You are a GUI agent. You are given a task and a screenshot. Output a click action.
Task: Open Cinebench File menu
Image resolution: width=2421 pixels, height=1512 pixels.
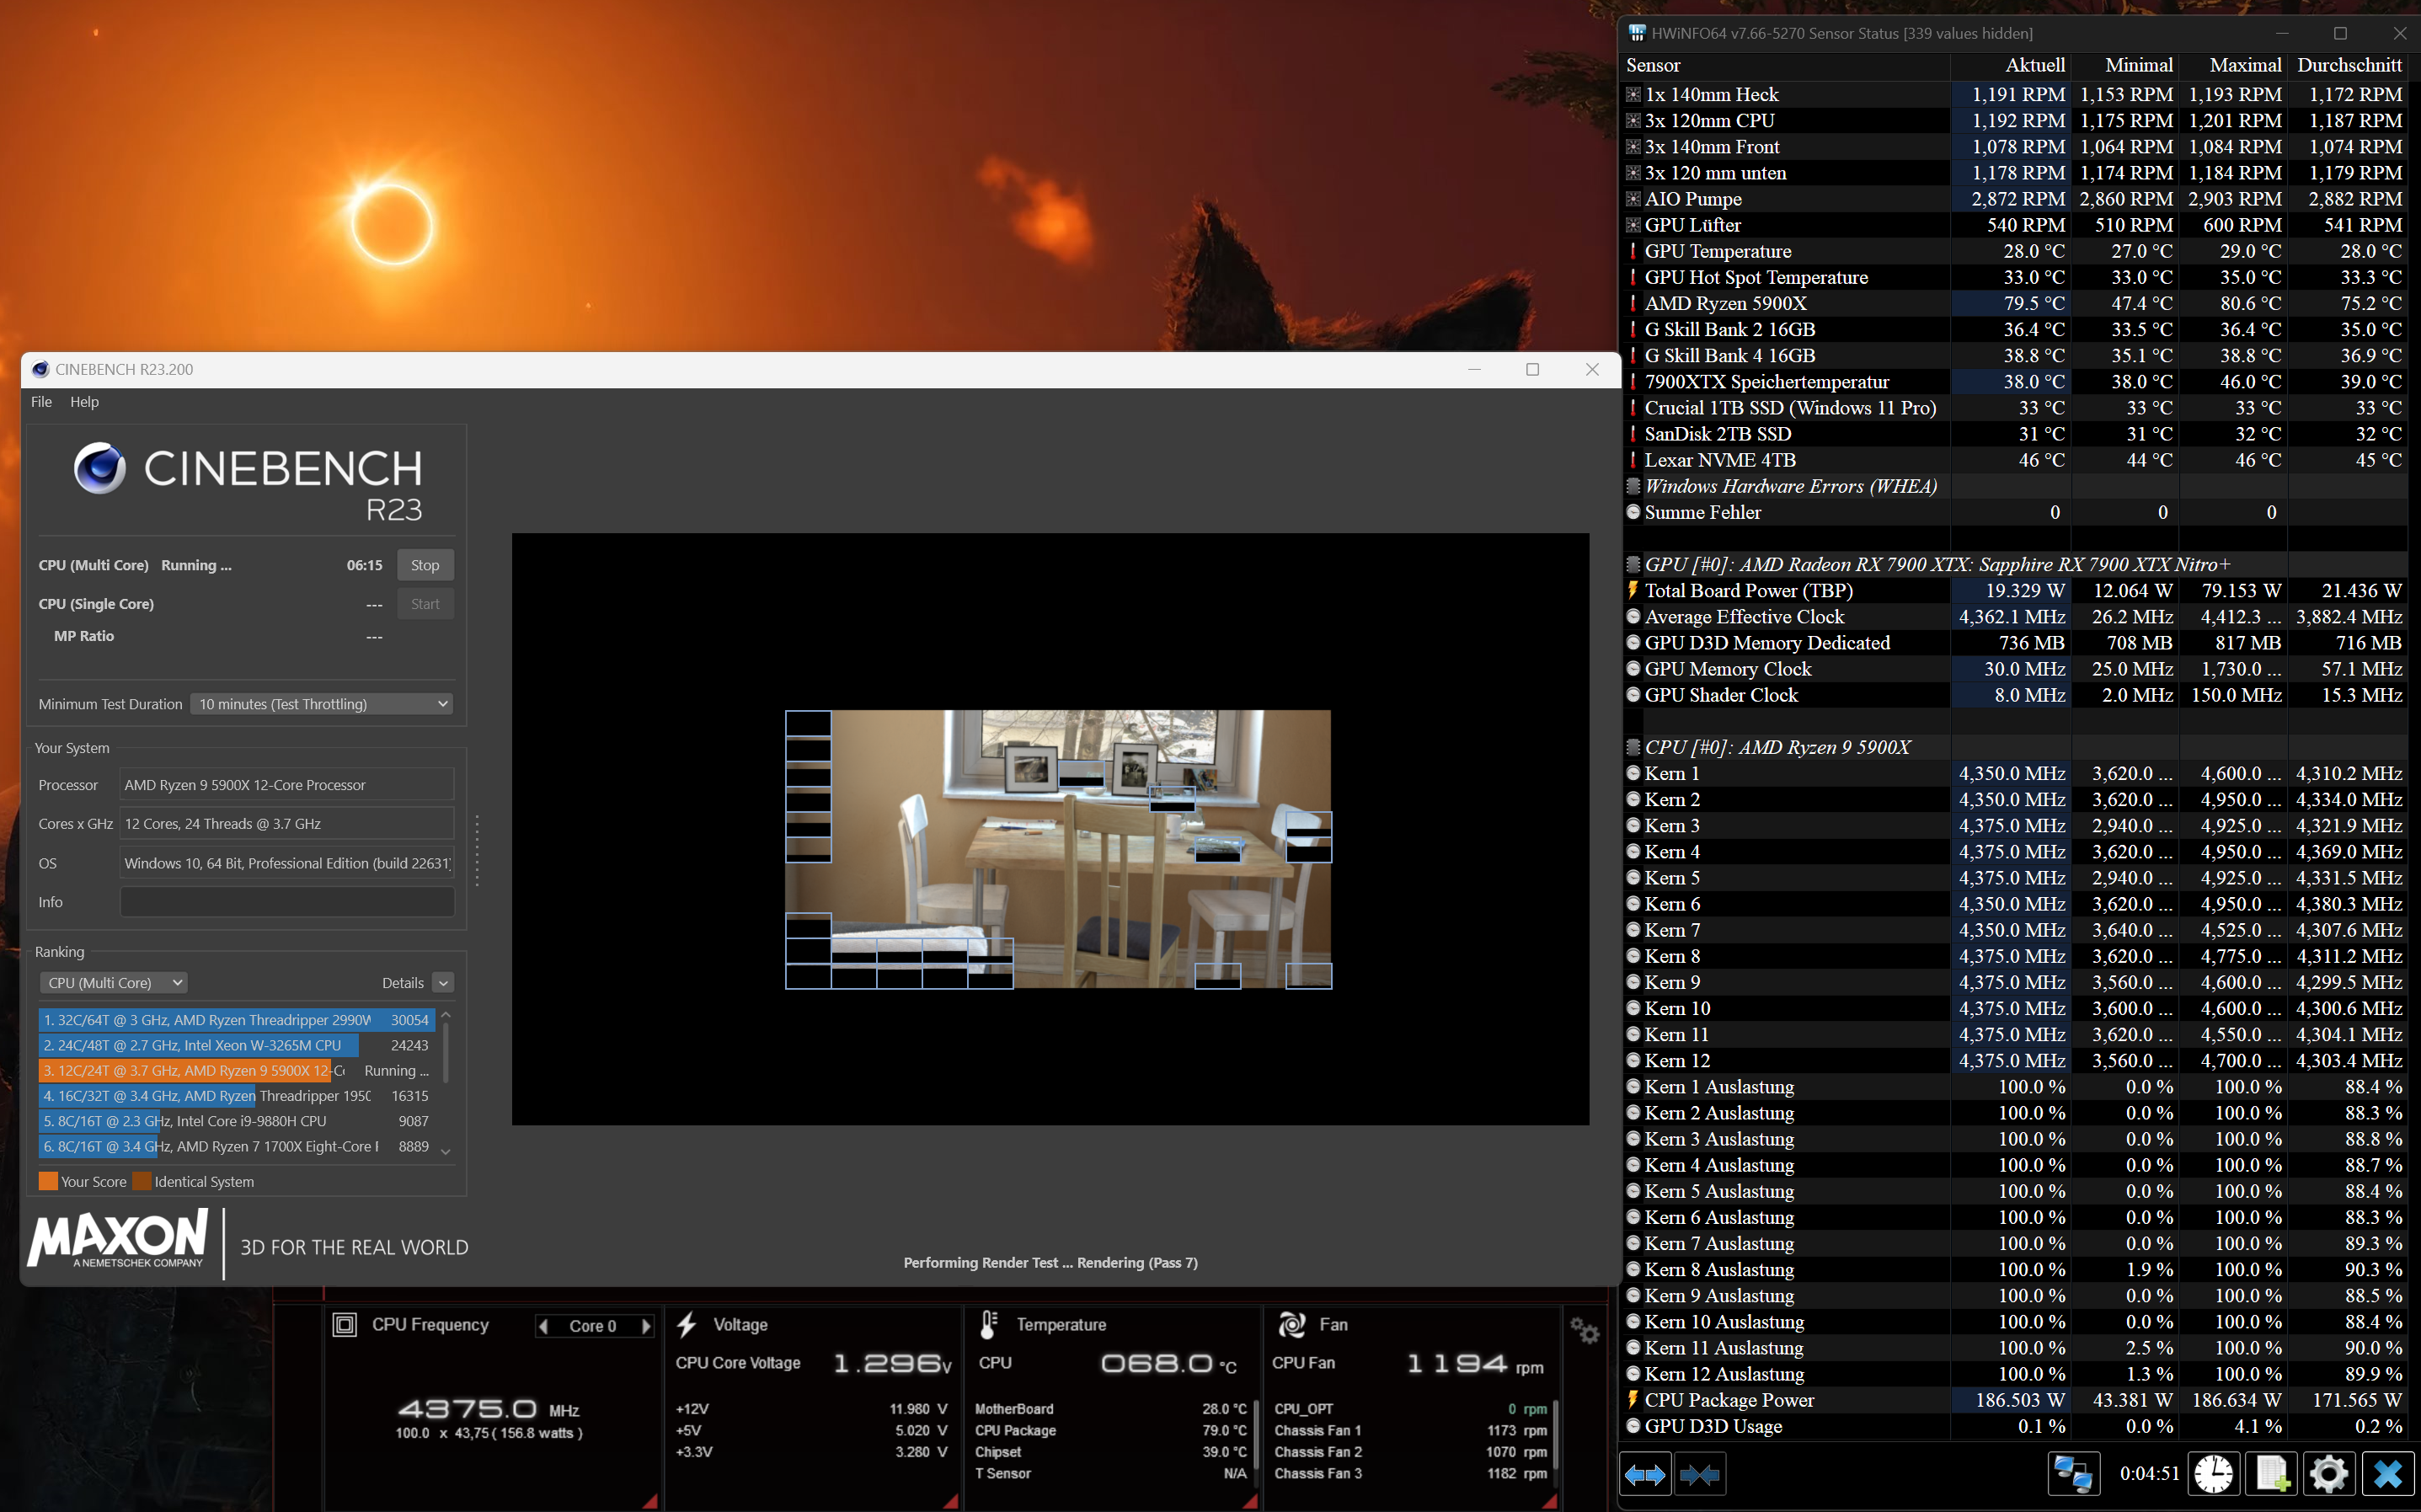pos(41,402)
